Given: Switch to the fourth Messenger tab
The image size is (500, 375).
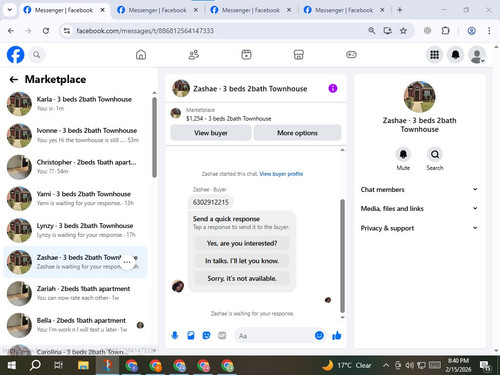Looking at the screenshot, I should tap(344, 10).
